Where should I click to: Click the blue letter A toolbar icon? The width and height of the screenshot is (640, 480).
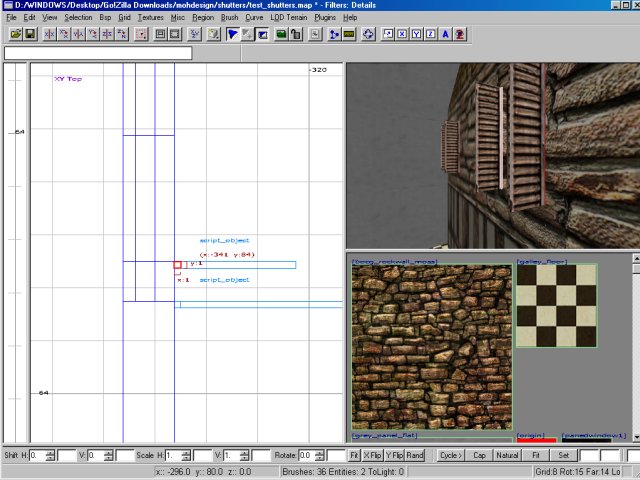(444, 34)
